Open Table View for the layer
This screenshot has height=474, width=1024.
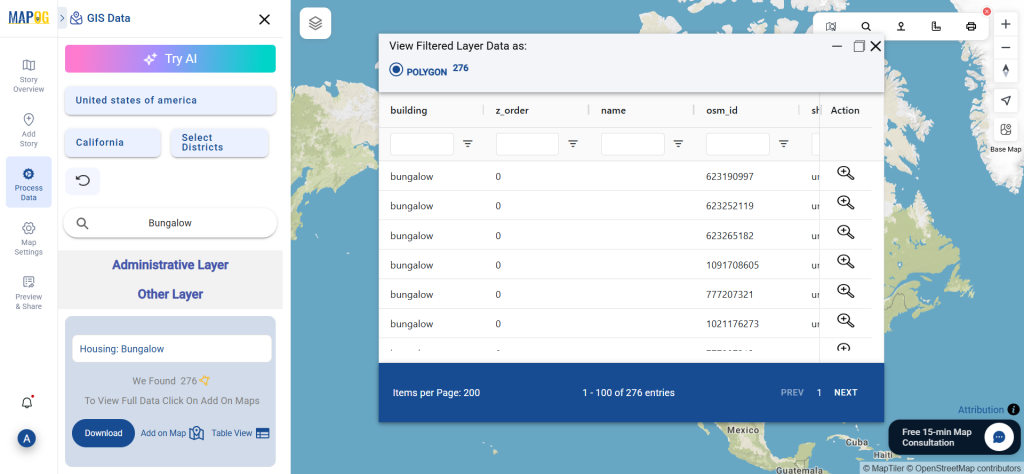[240, 433]
